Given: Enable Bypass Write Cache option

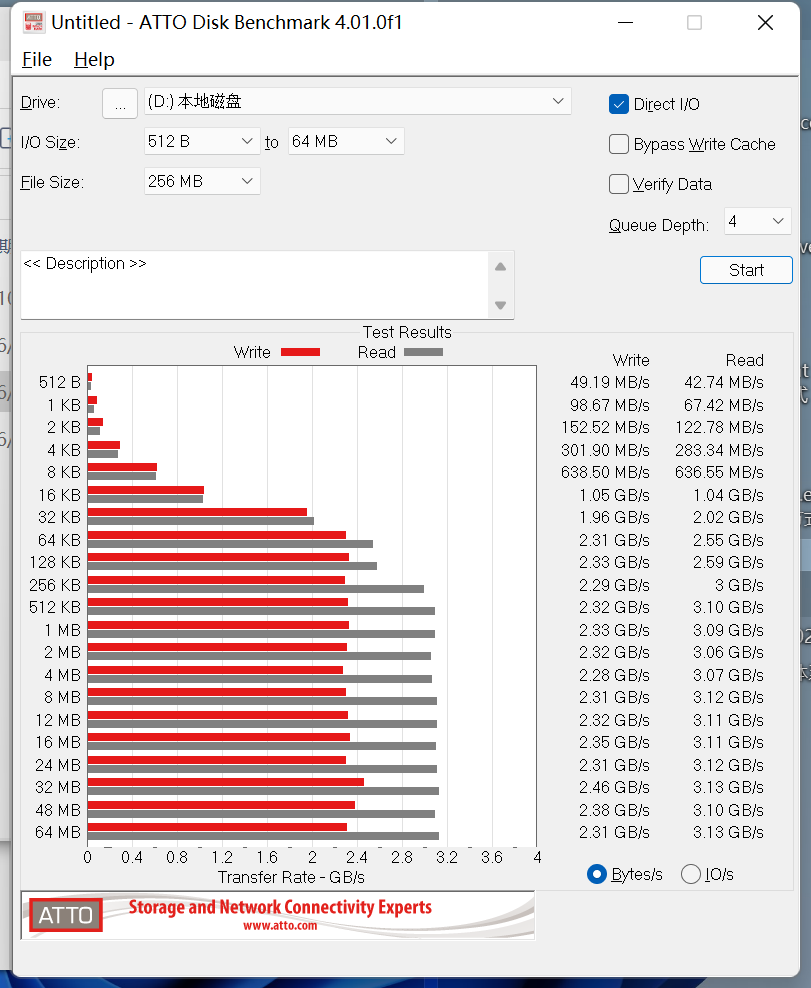Looking at the screenshot, I should click(619, 144).
